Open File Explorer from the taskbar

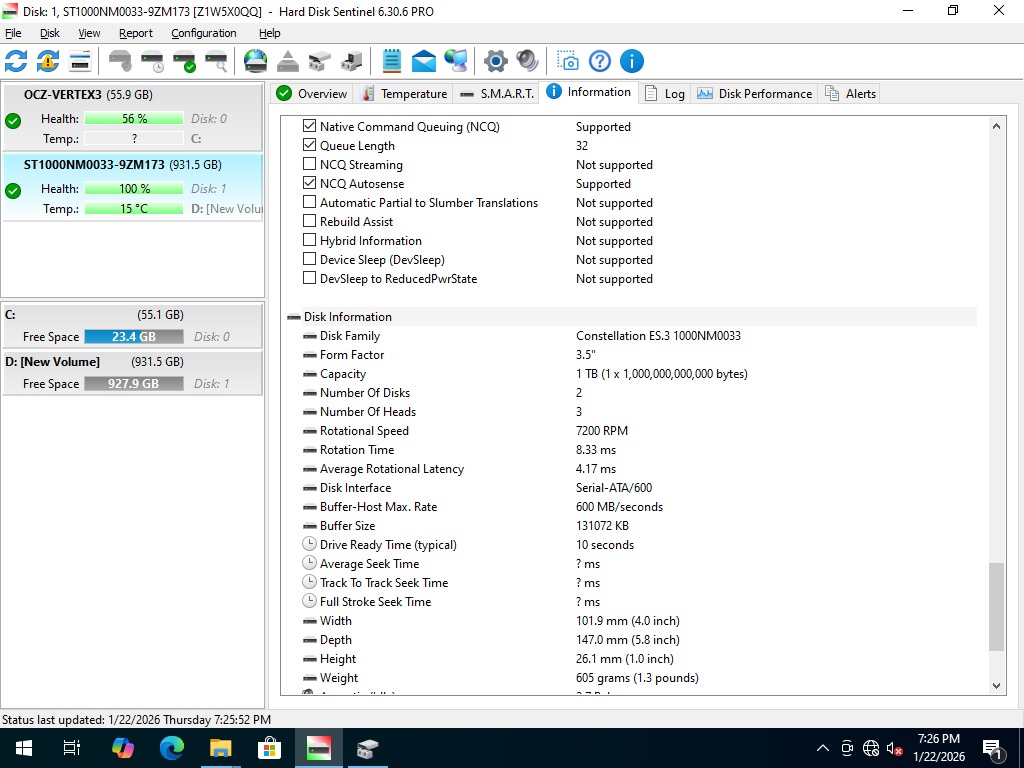(x=220, y=748)
